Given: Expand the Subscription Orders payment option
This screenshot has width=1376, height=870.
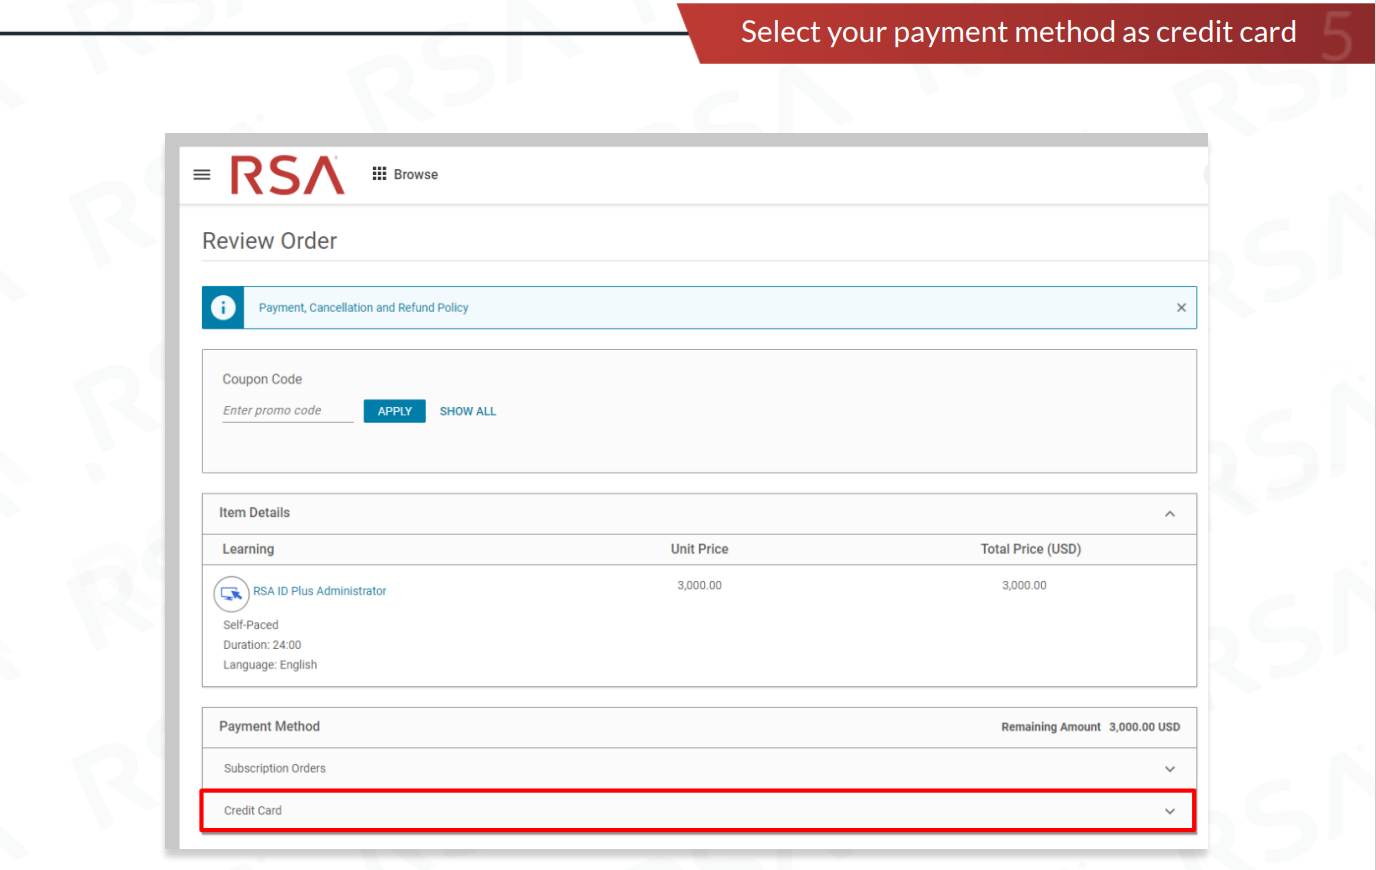Looking at the screenshot, I should (1169, 768).
